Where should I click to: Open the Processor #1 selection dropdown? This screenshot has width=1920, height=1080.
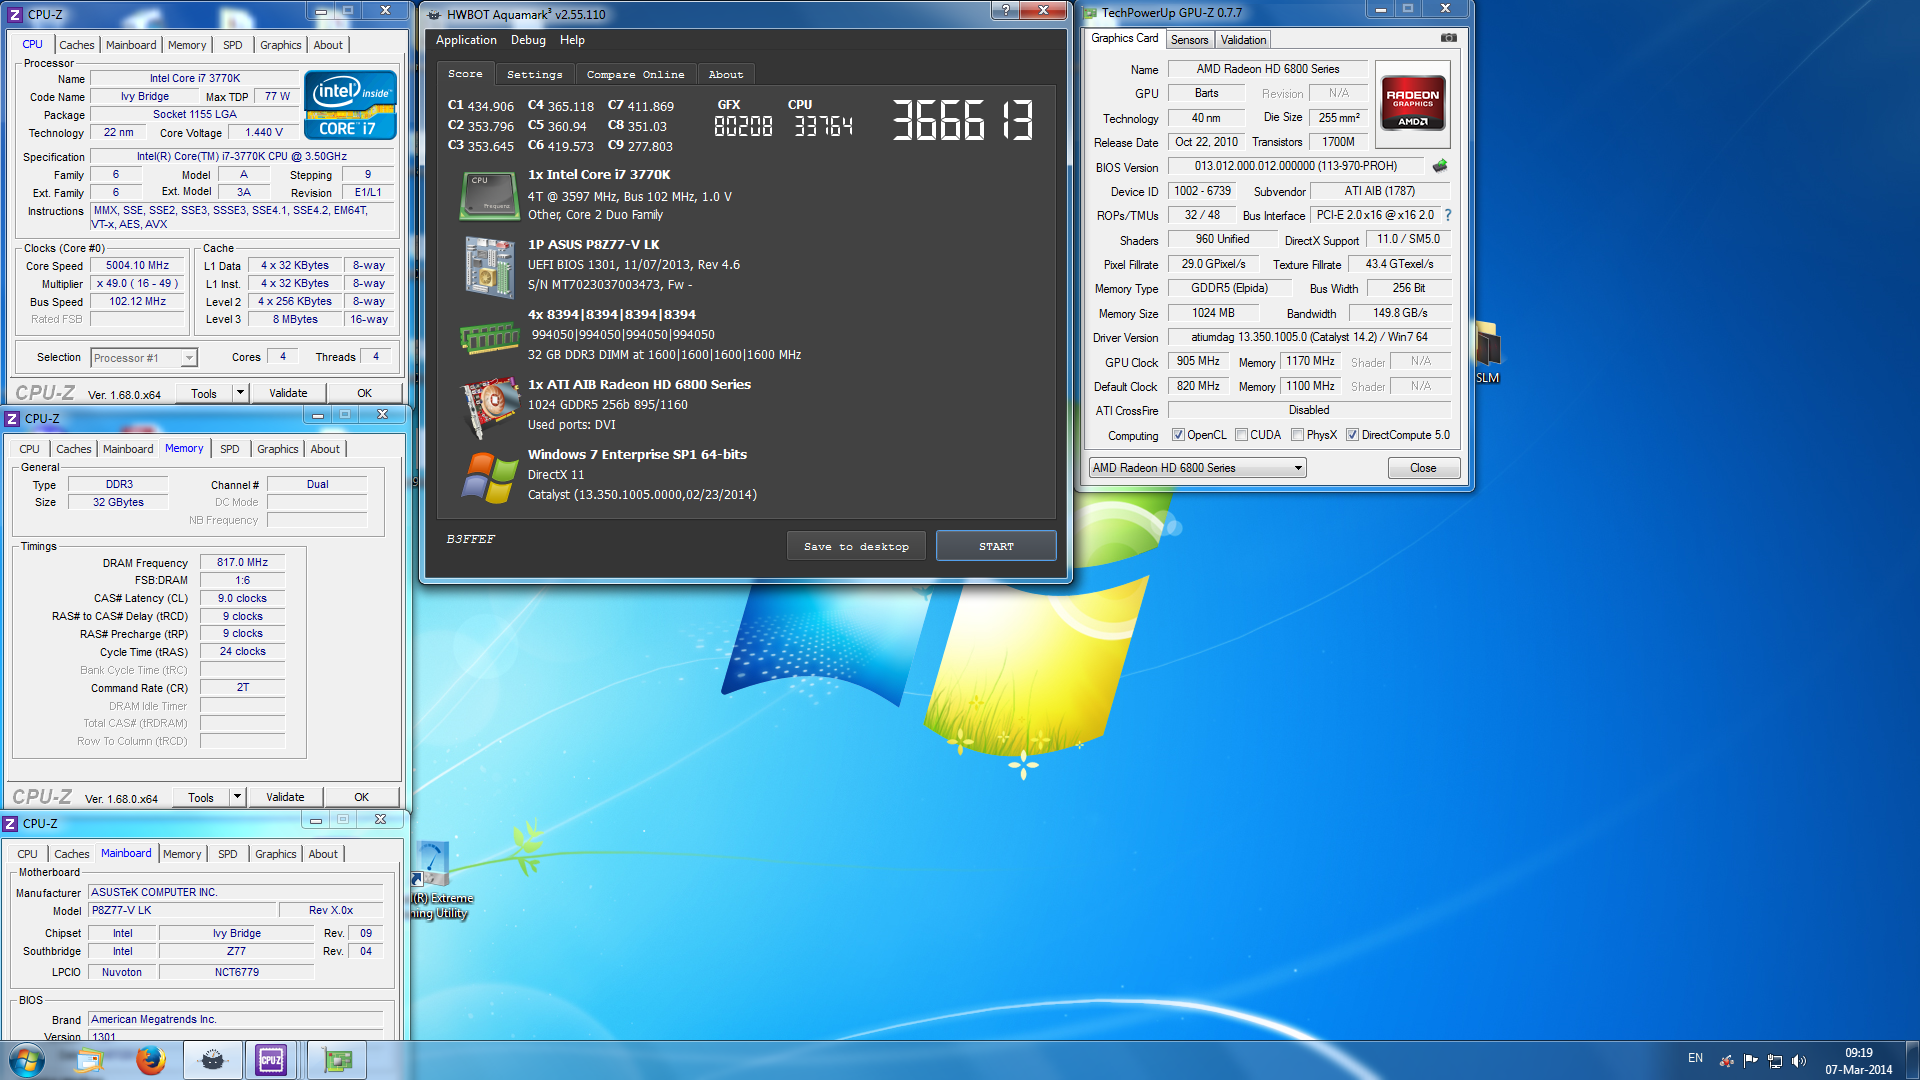(x=144, y=357)
